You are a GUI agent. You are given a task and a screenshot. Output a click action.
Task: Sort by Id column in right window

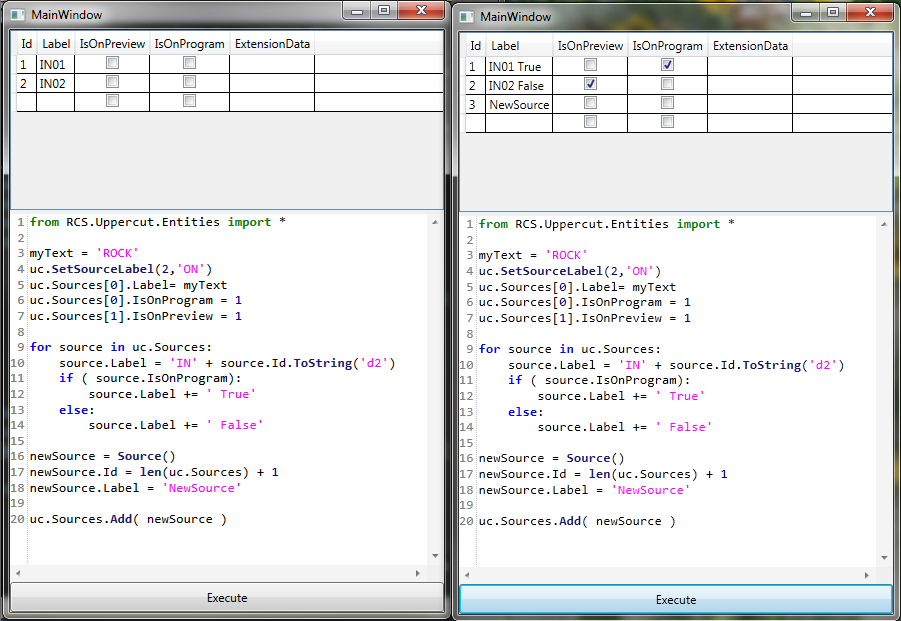(475, 46)
